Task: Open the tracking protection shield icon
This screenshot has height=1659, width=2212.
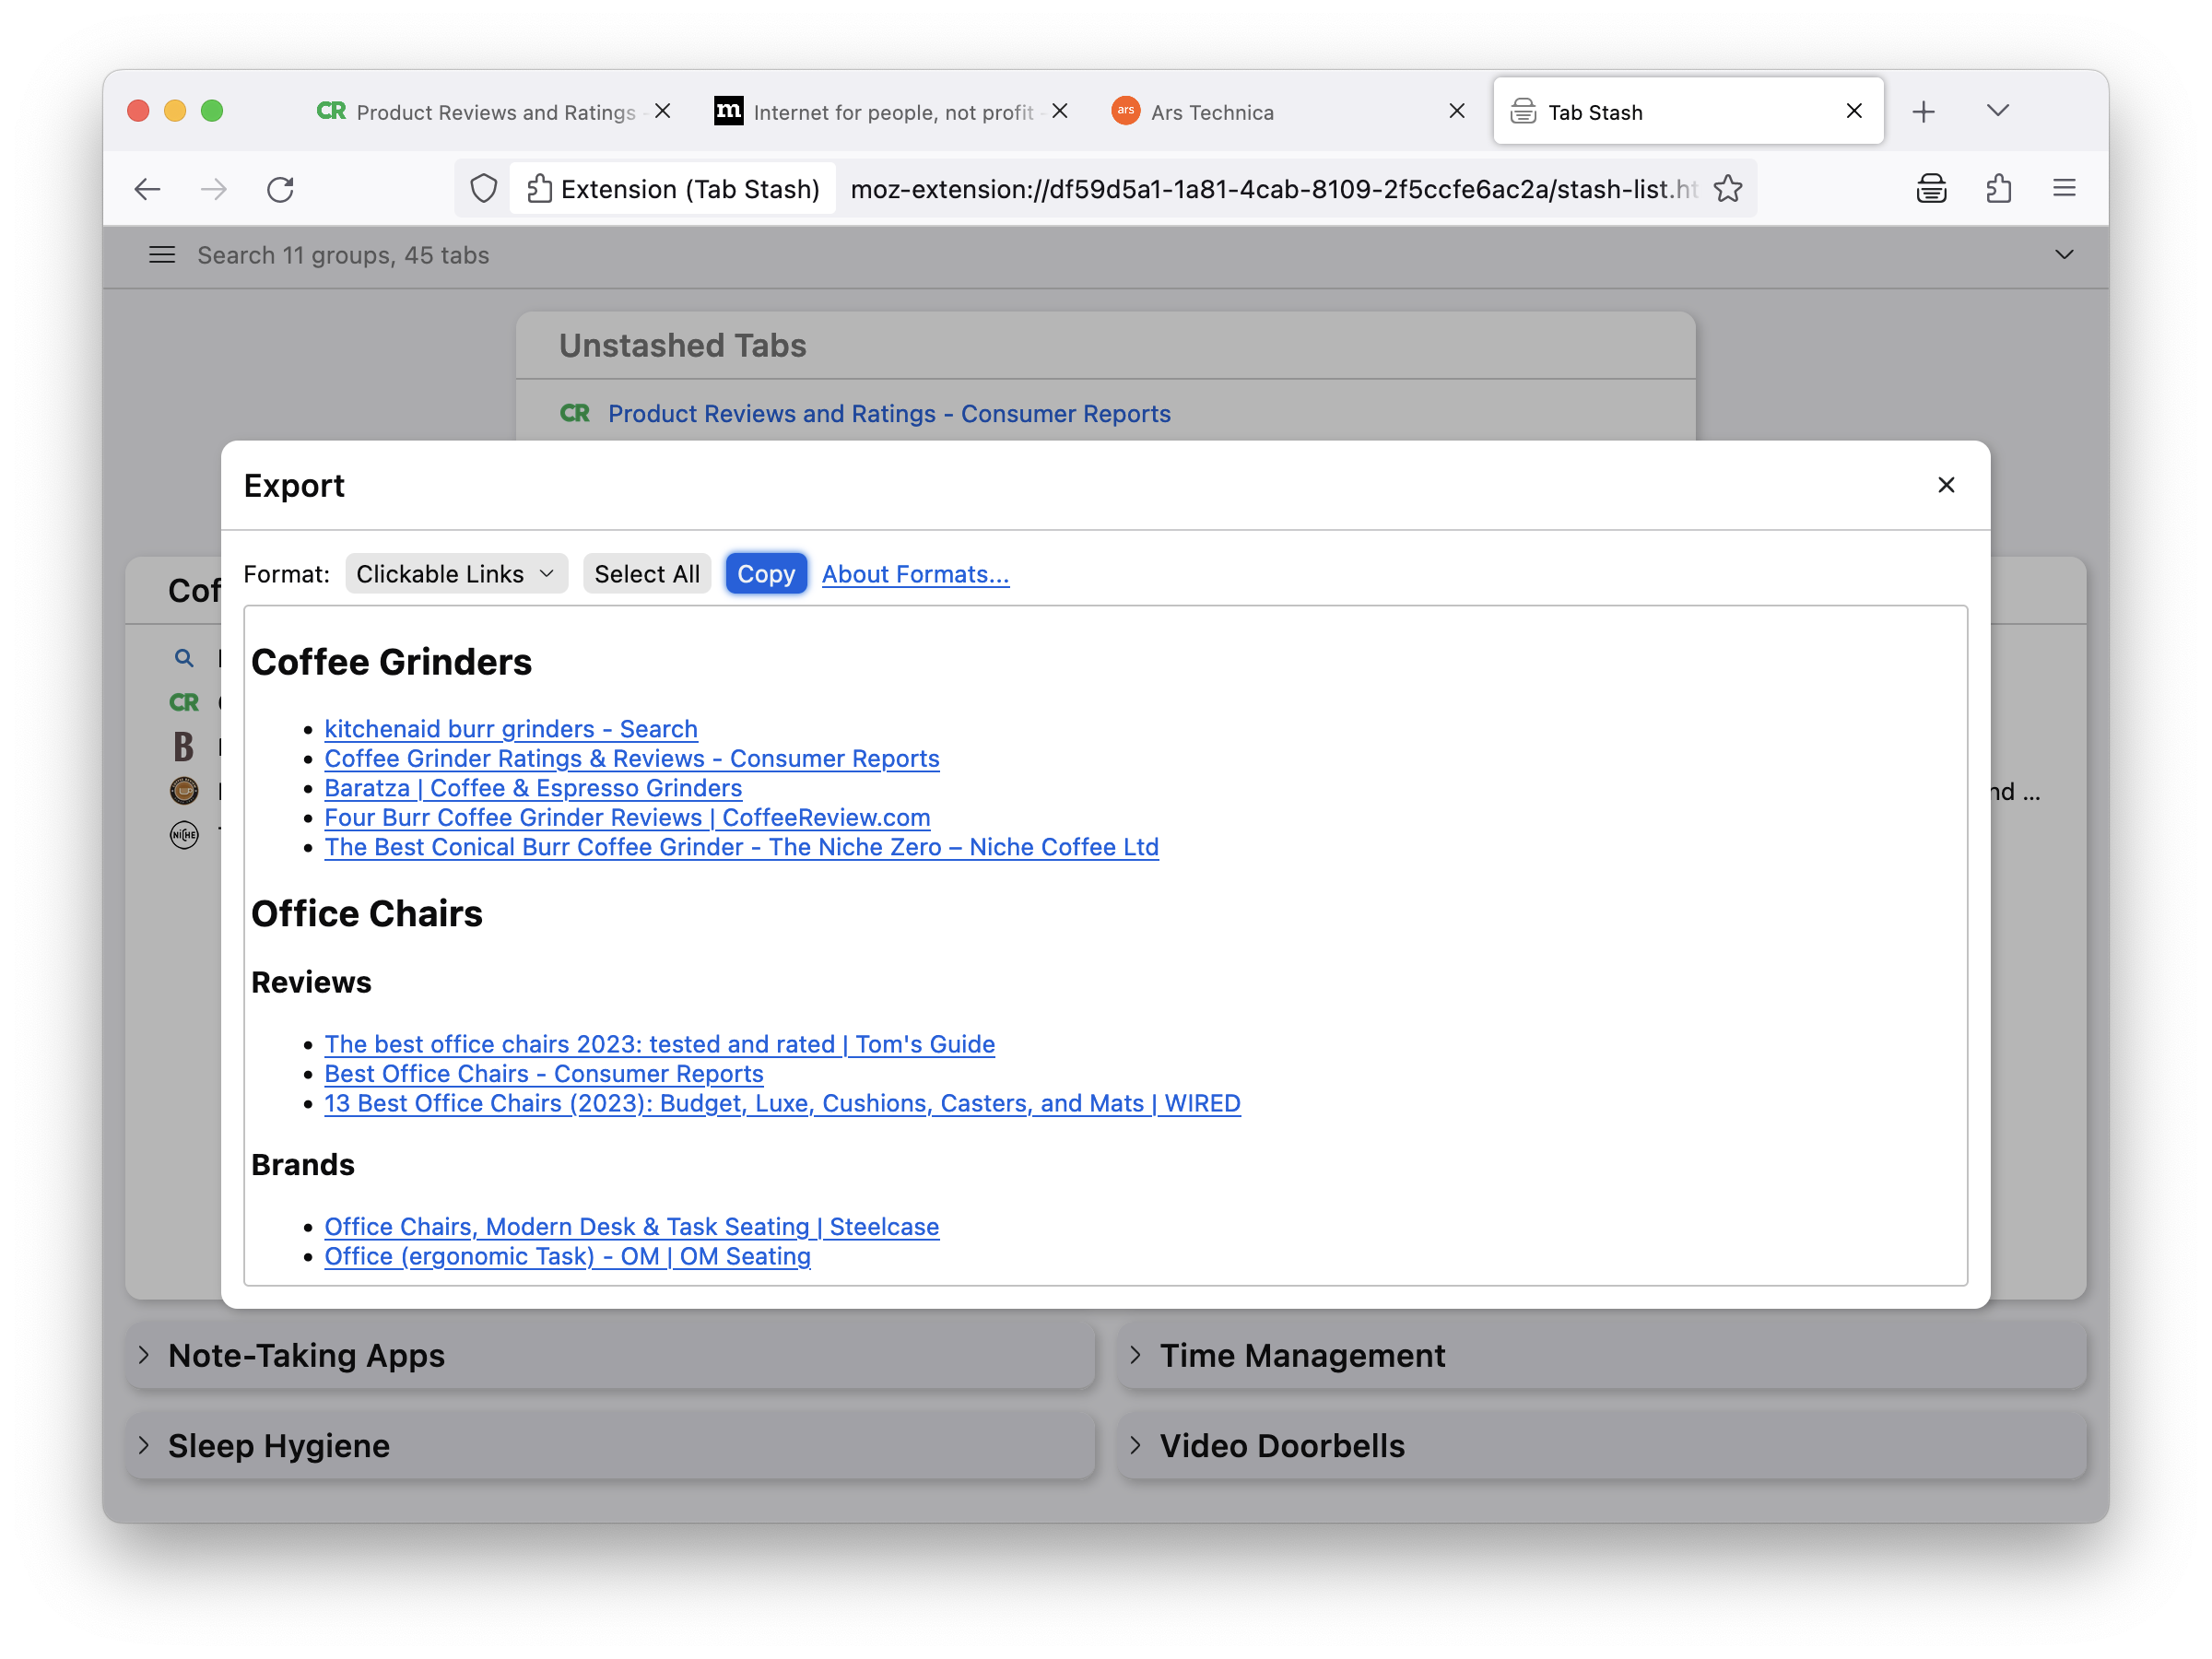Action: click(483, 189)
